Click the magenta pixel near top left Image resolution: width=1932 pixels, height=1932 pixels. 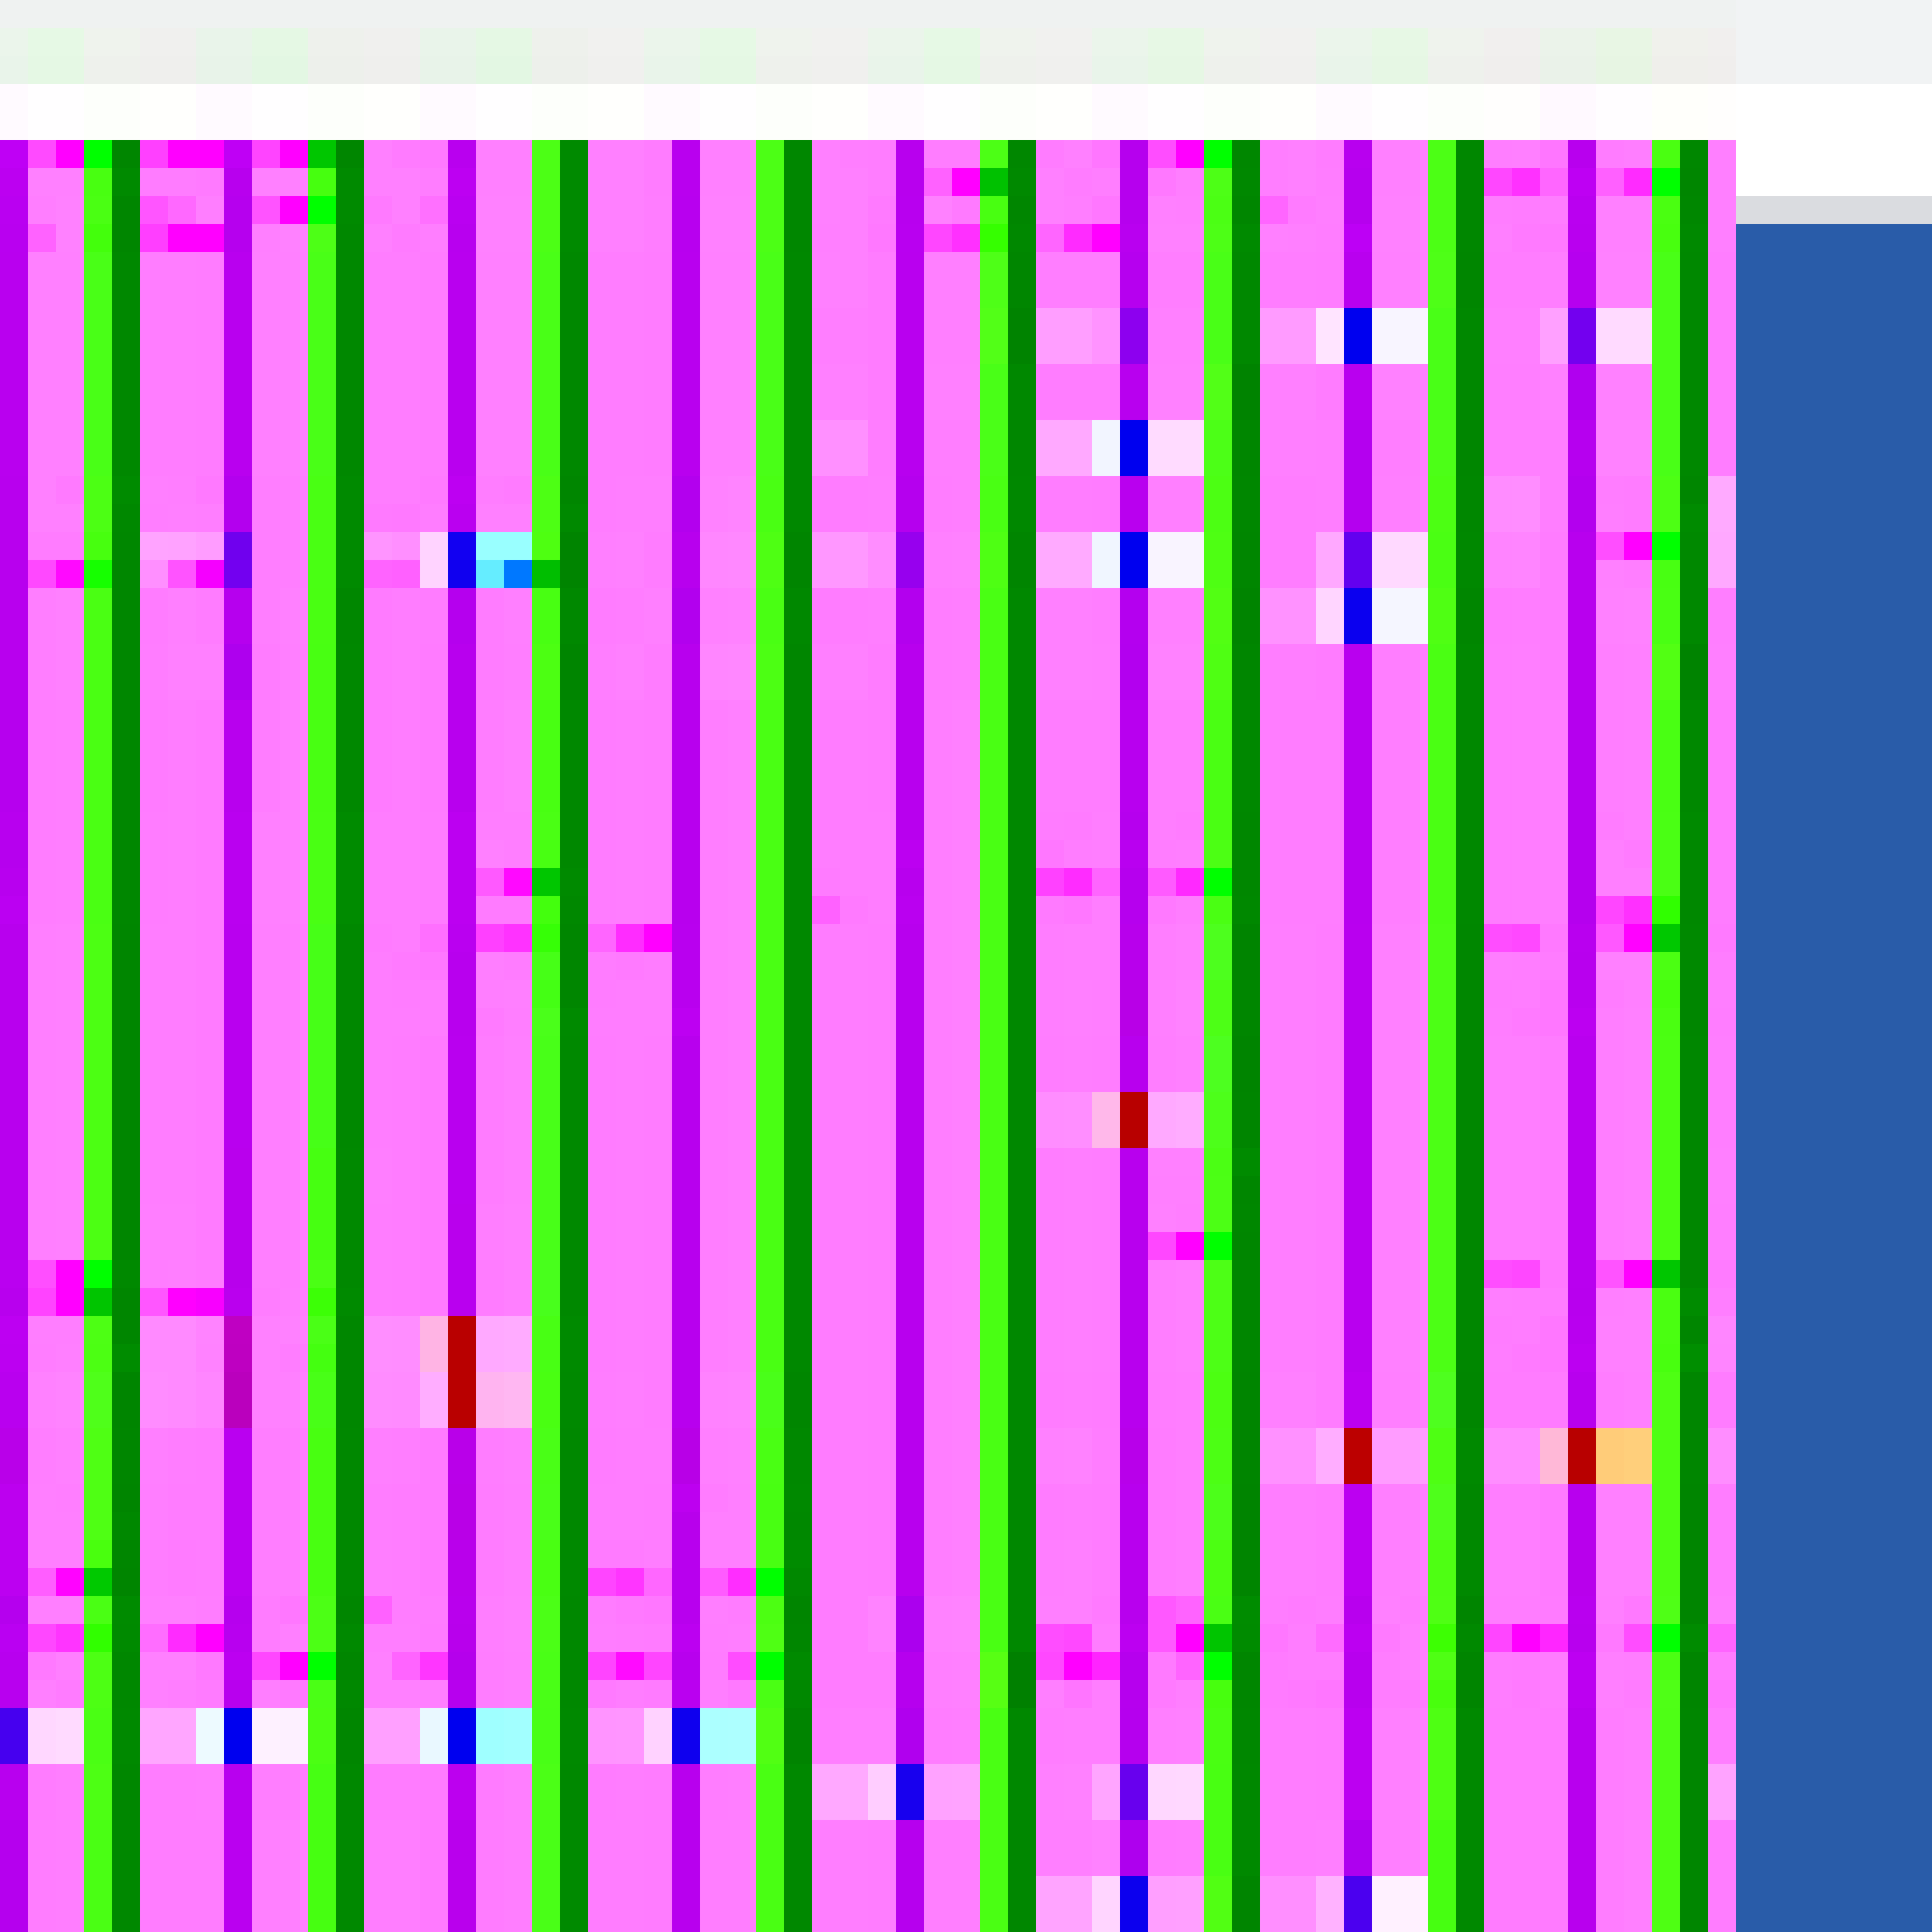click(x=68, y=153)
